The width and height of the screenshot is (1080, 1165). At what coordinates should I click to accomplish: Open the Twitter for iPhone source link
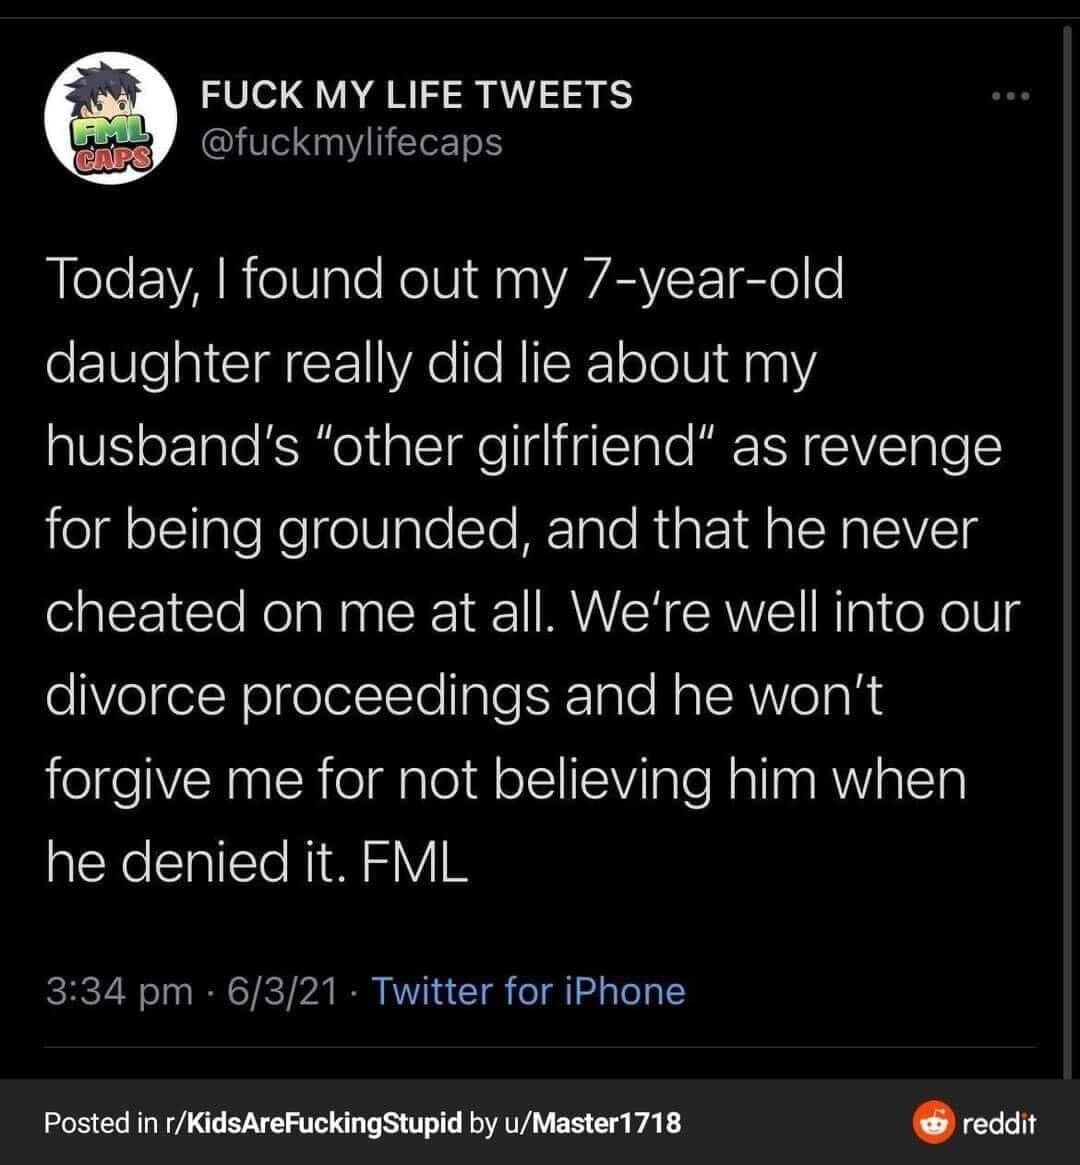(x=529, y=991)
